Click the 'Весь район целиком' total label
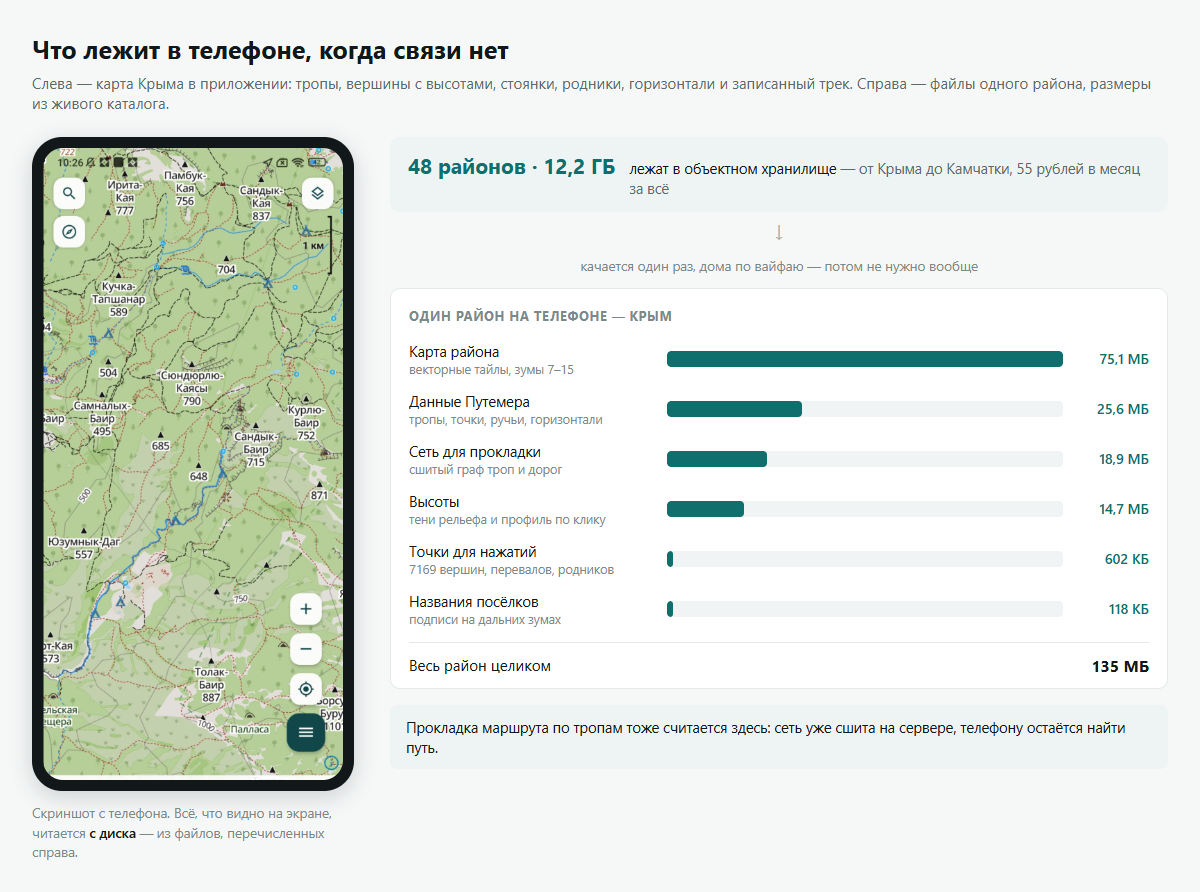 (x=480, y=666)
